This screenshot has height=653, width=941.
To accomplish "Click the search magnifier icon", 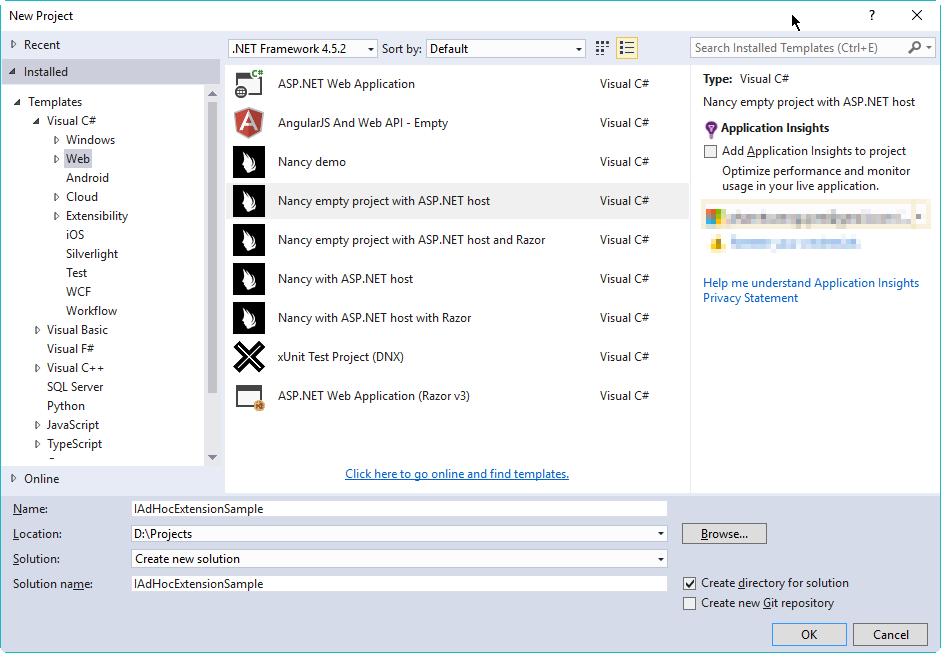I will (914, 47).
